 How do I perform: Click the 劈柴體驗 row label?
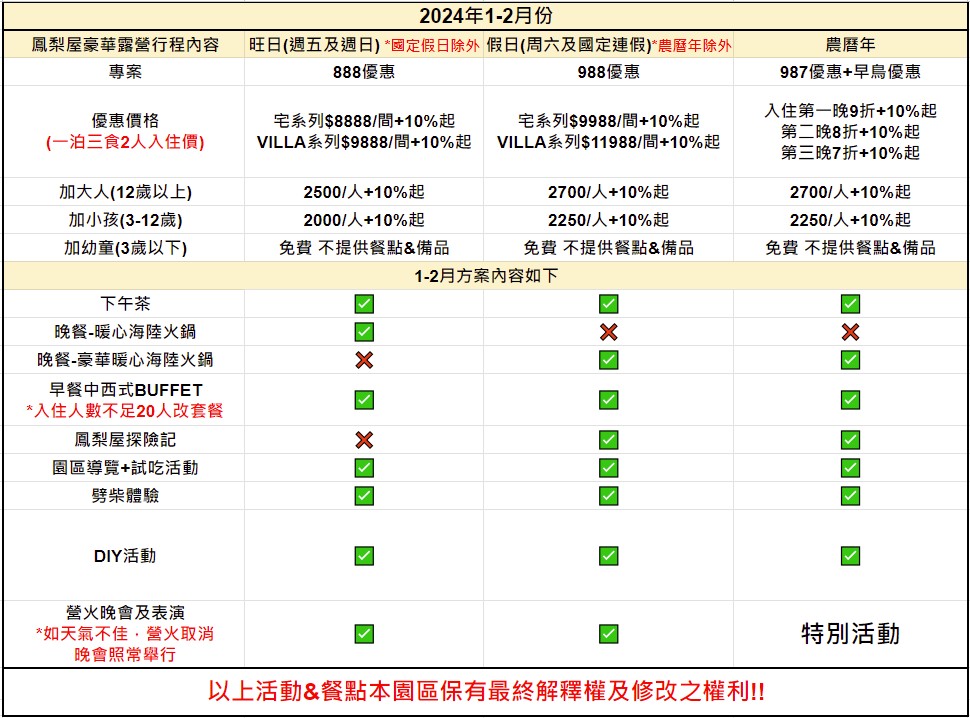[x=126, y=496]
